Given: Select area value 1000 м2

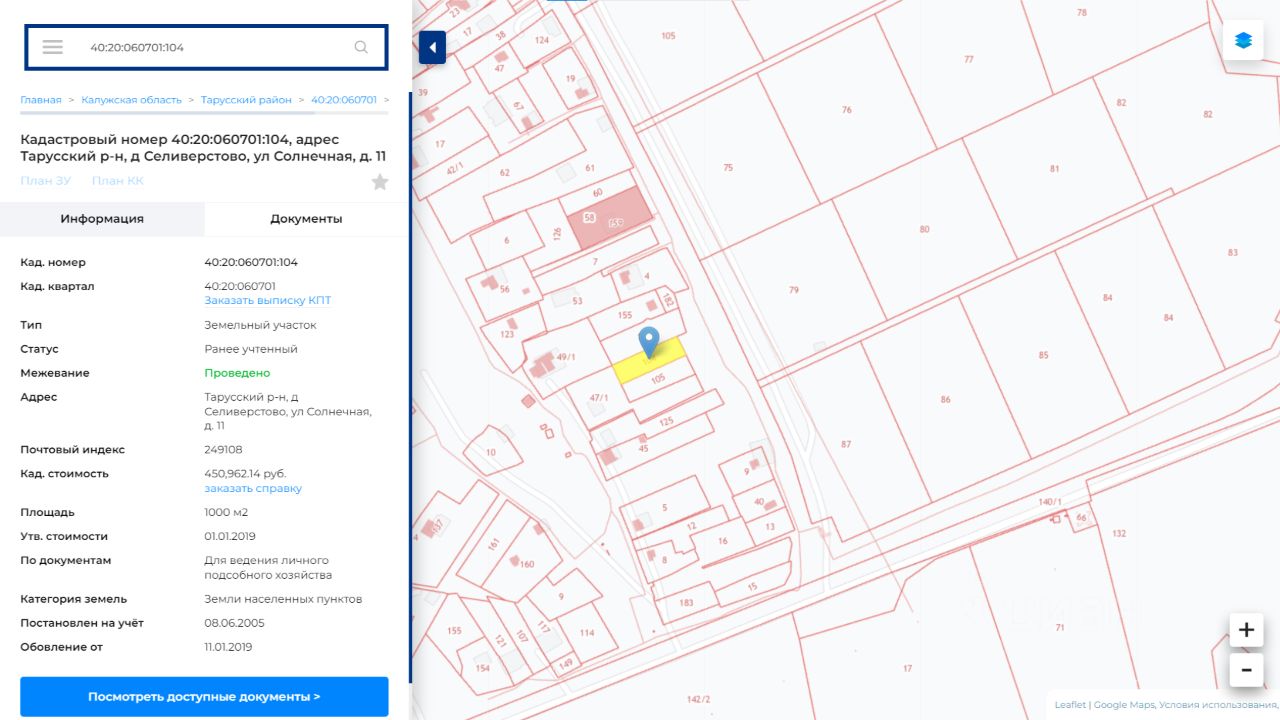Looking at the screenshot, I should (226, 513).
